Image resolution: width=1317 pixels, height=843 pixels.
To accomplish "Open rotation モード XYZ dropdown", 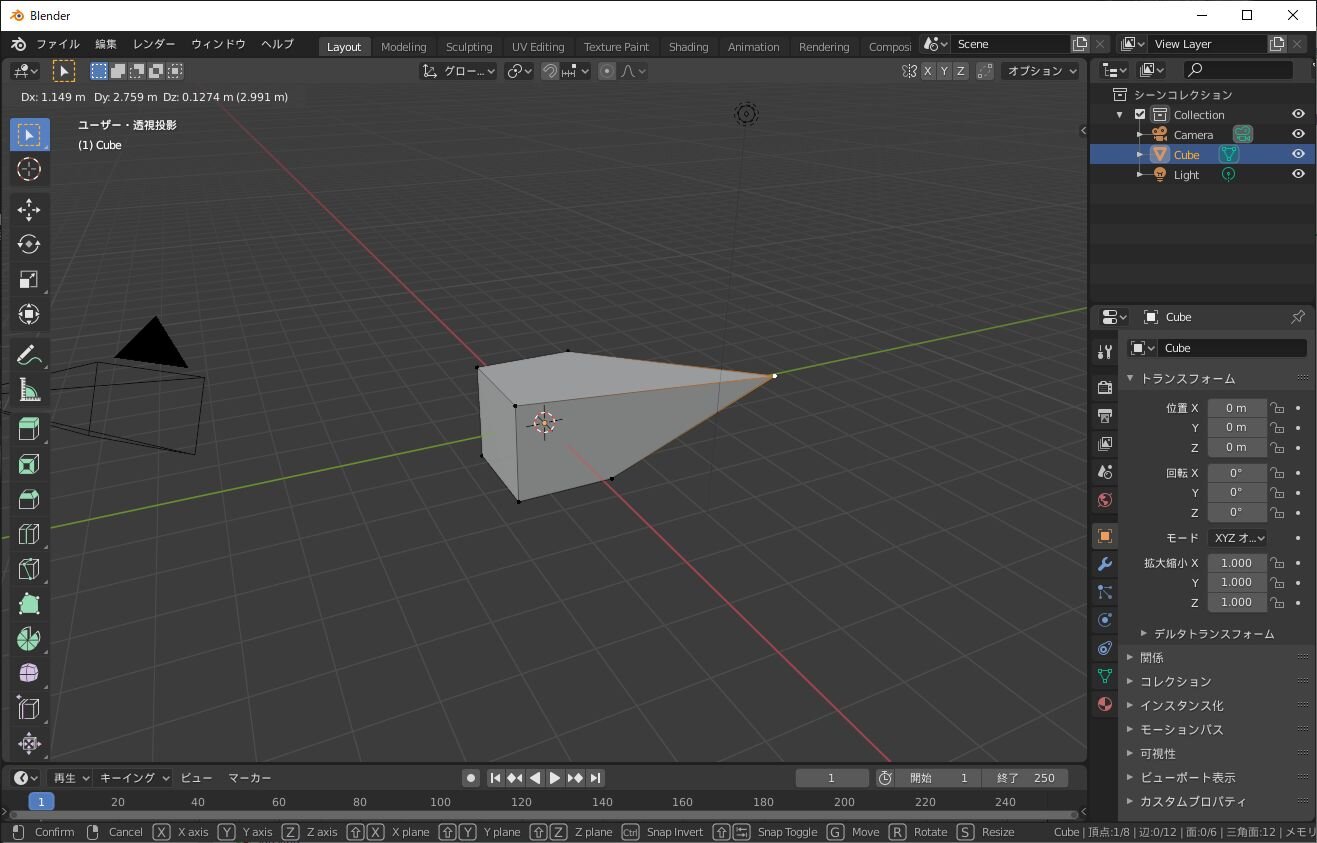I will tap(1238, 538).
